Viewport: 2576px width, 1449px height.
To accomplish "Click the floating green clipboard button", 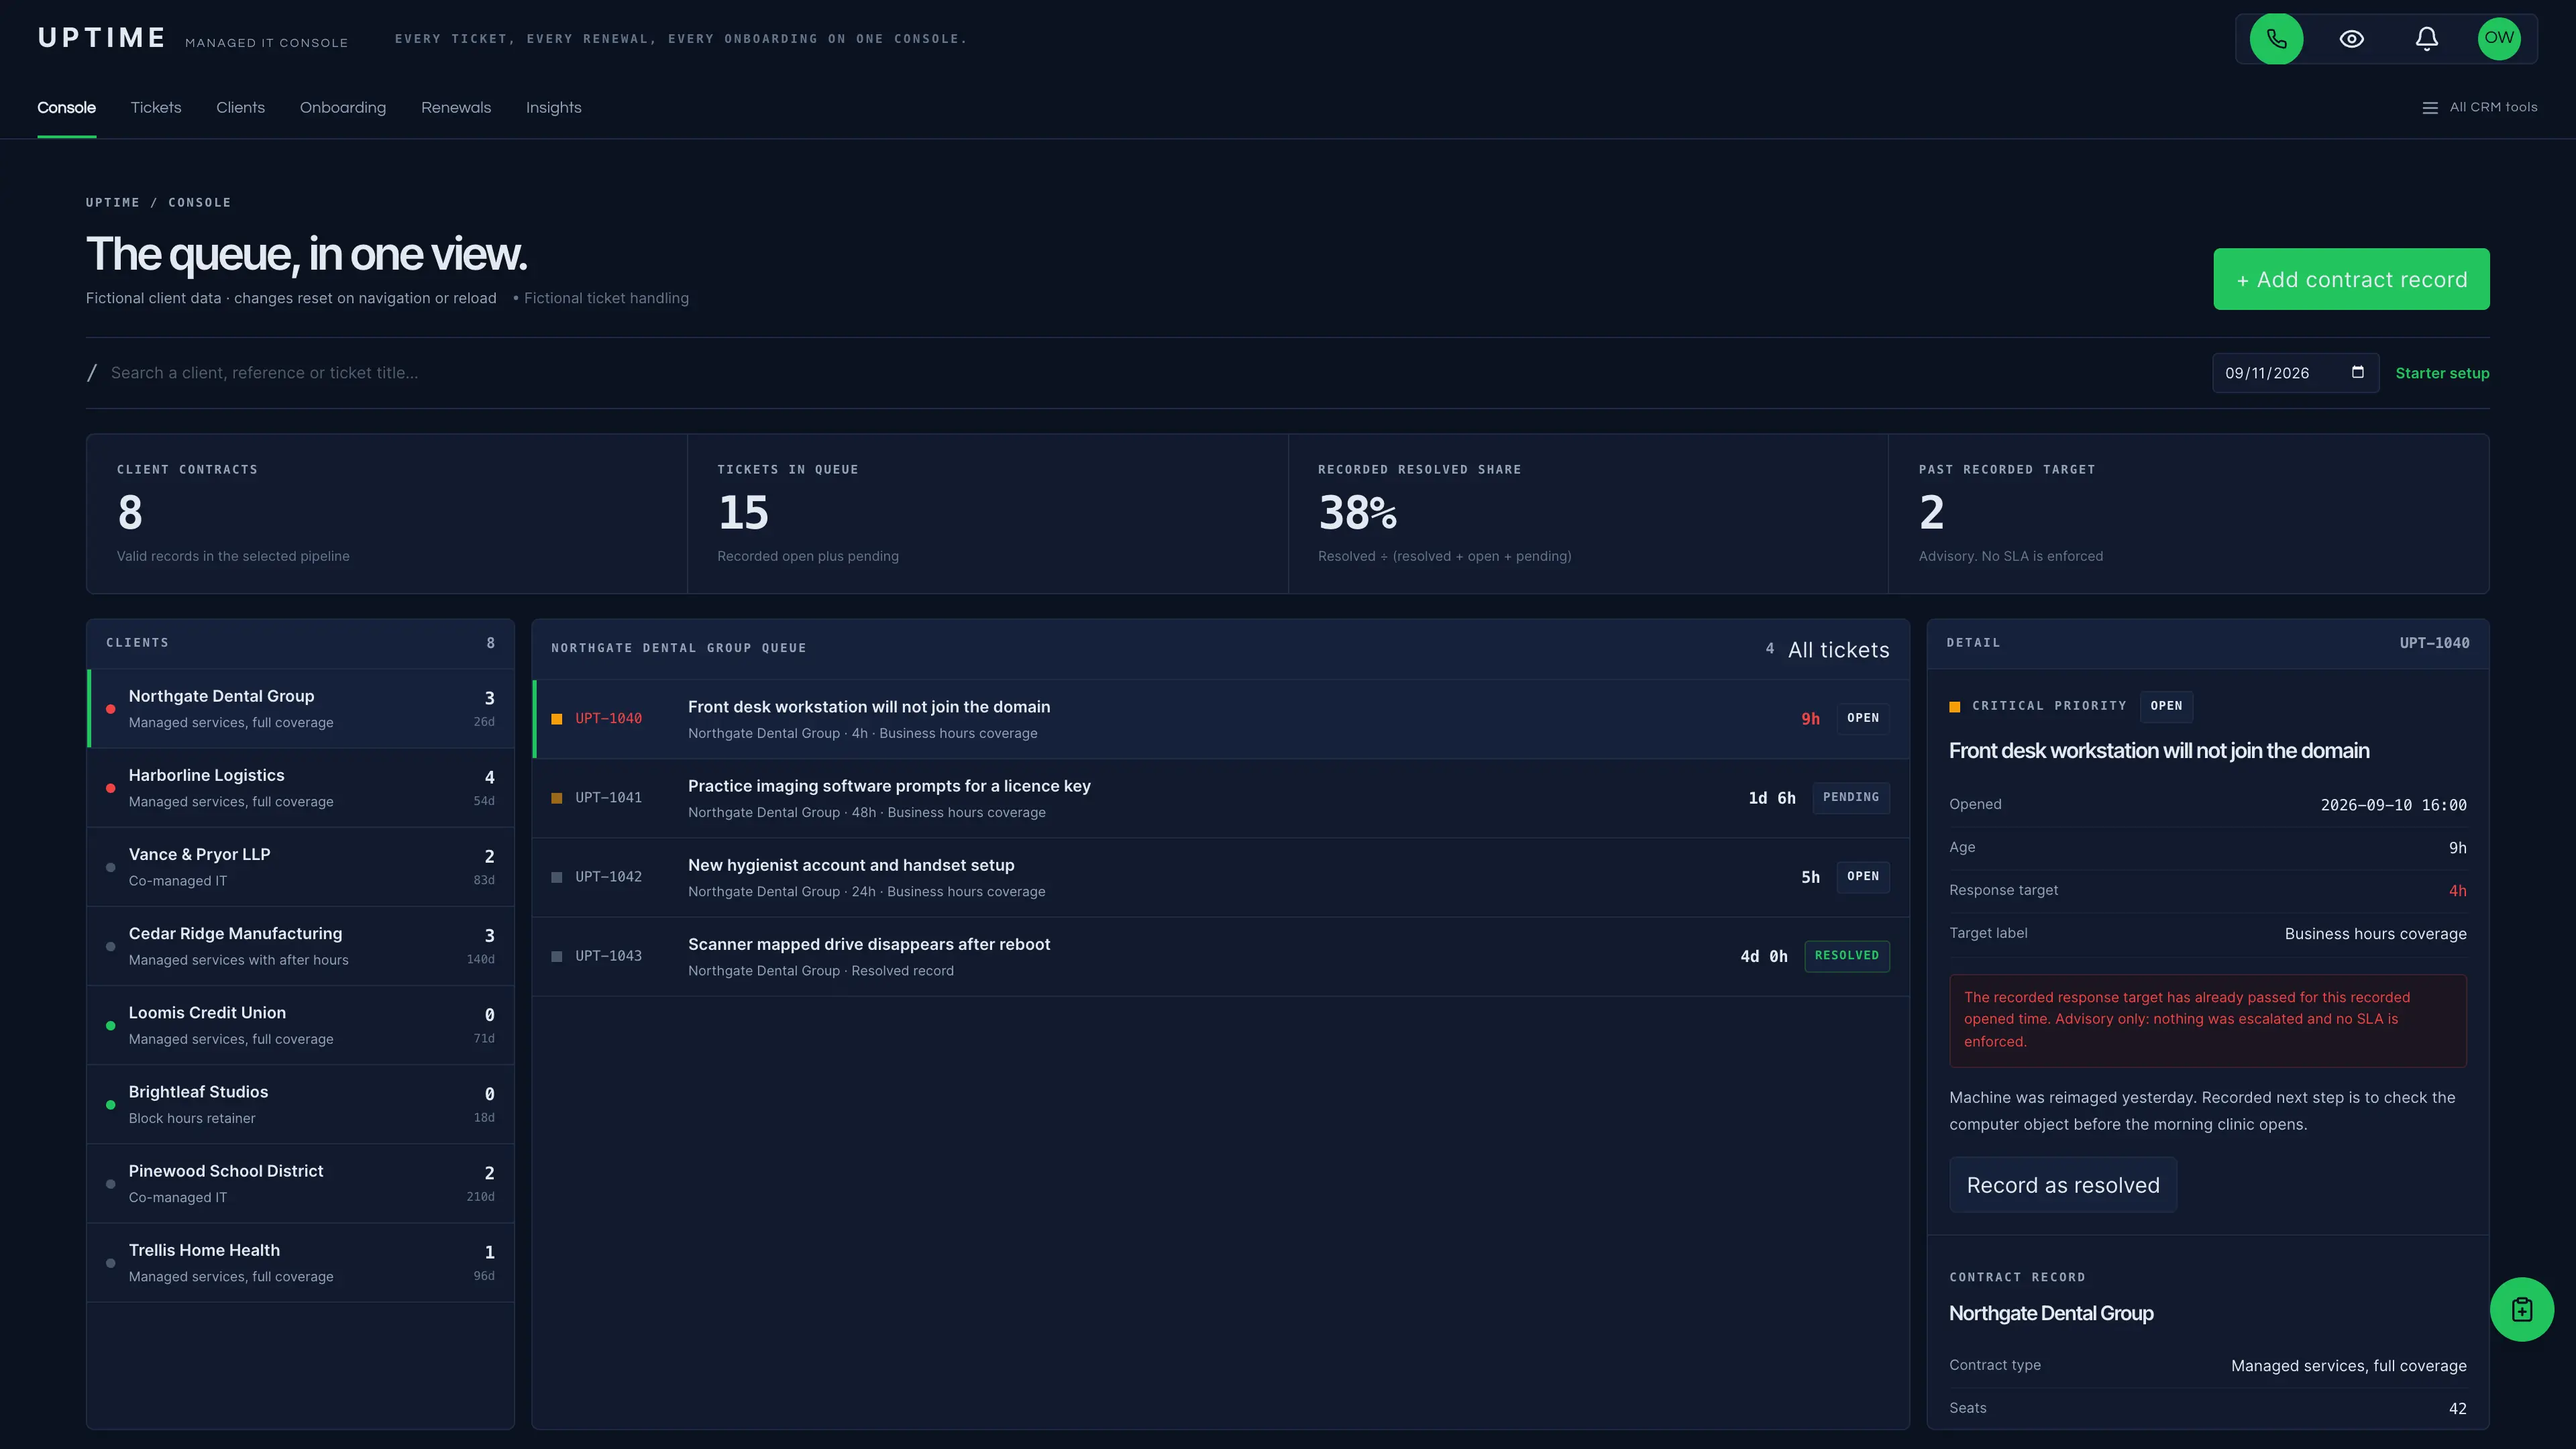I will 2521,1309.
